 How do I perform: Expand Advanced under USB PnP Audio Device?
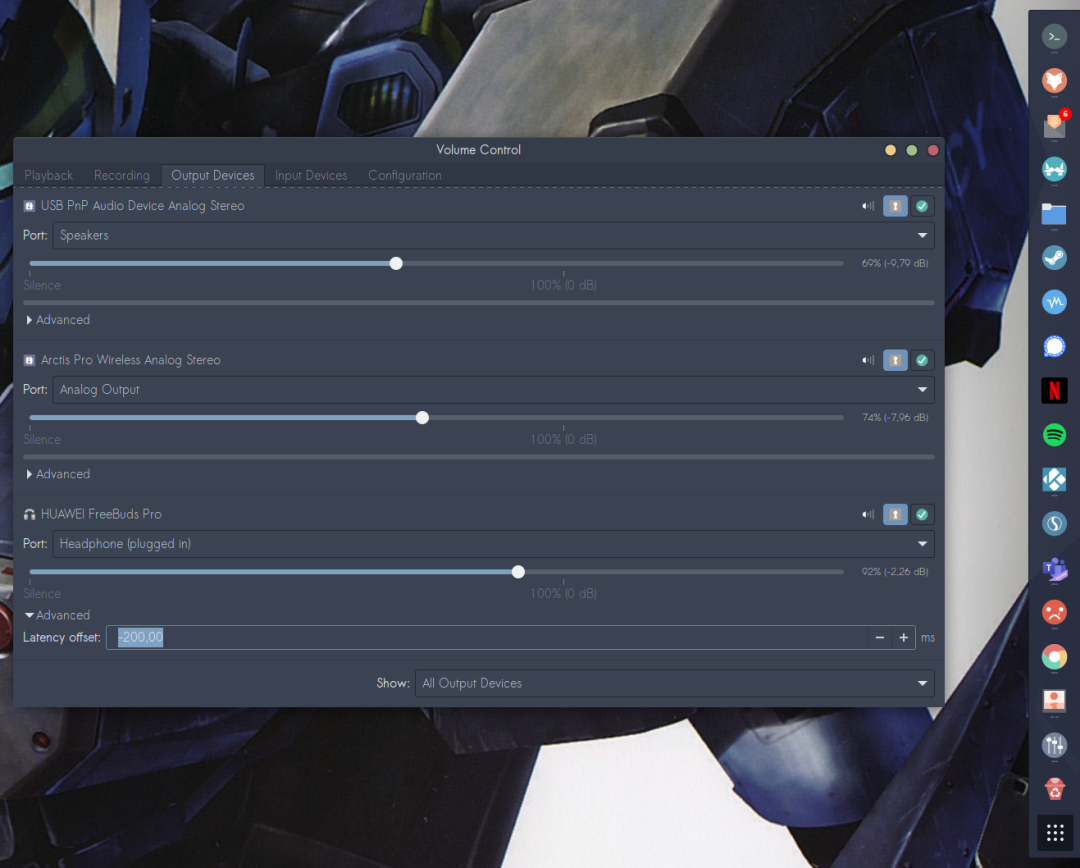coord(58,320)
